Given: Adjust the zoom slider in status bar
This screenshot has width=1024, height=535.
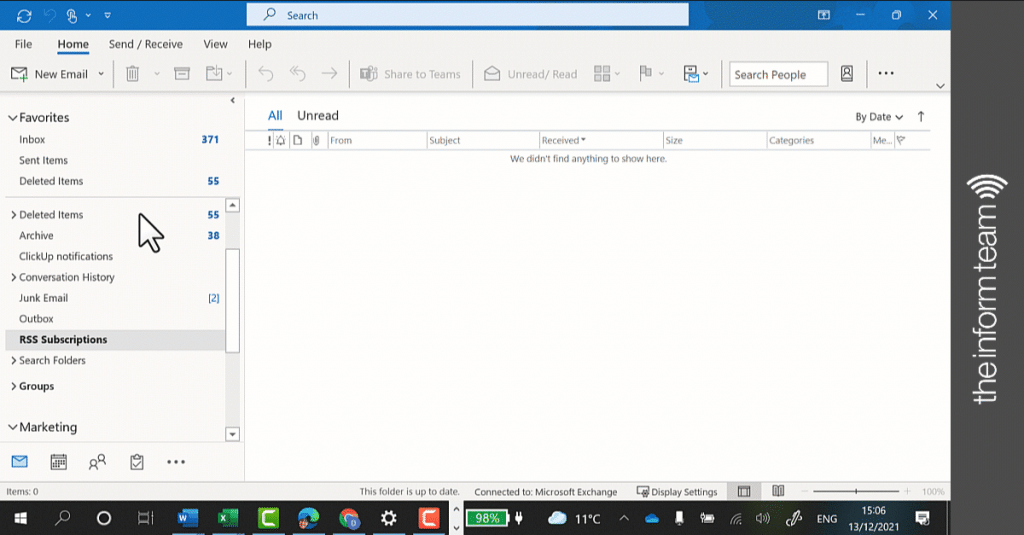Looking at the screenshot, I should pos(856,491).
